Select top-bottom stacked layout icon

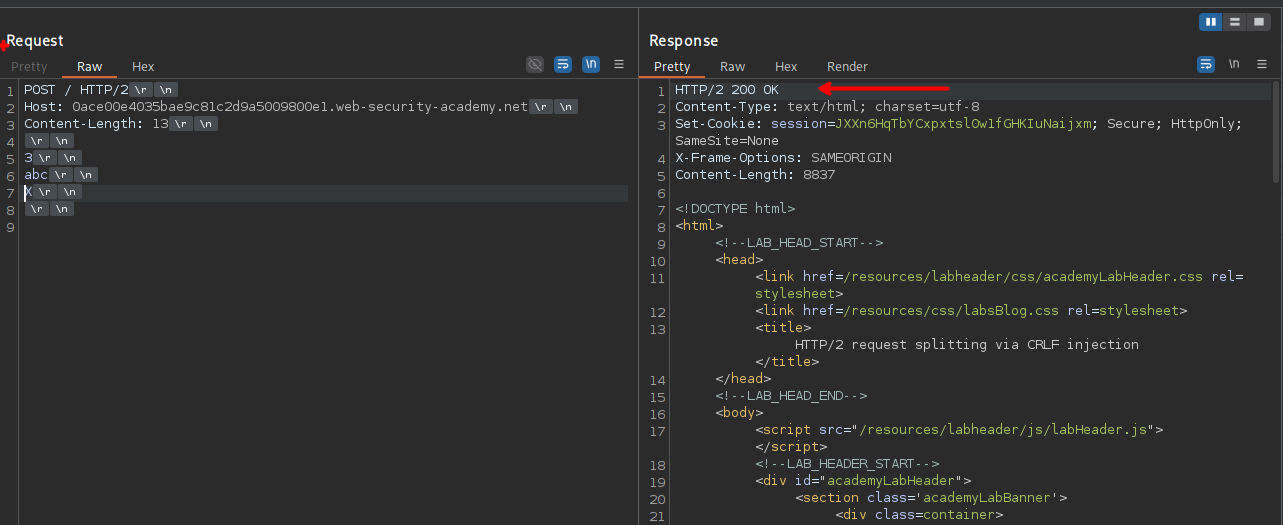pyautogui.click(x=1235, y=21)
